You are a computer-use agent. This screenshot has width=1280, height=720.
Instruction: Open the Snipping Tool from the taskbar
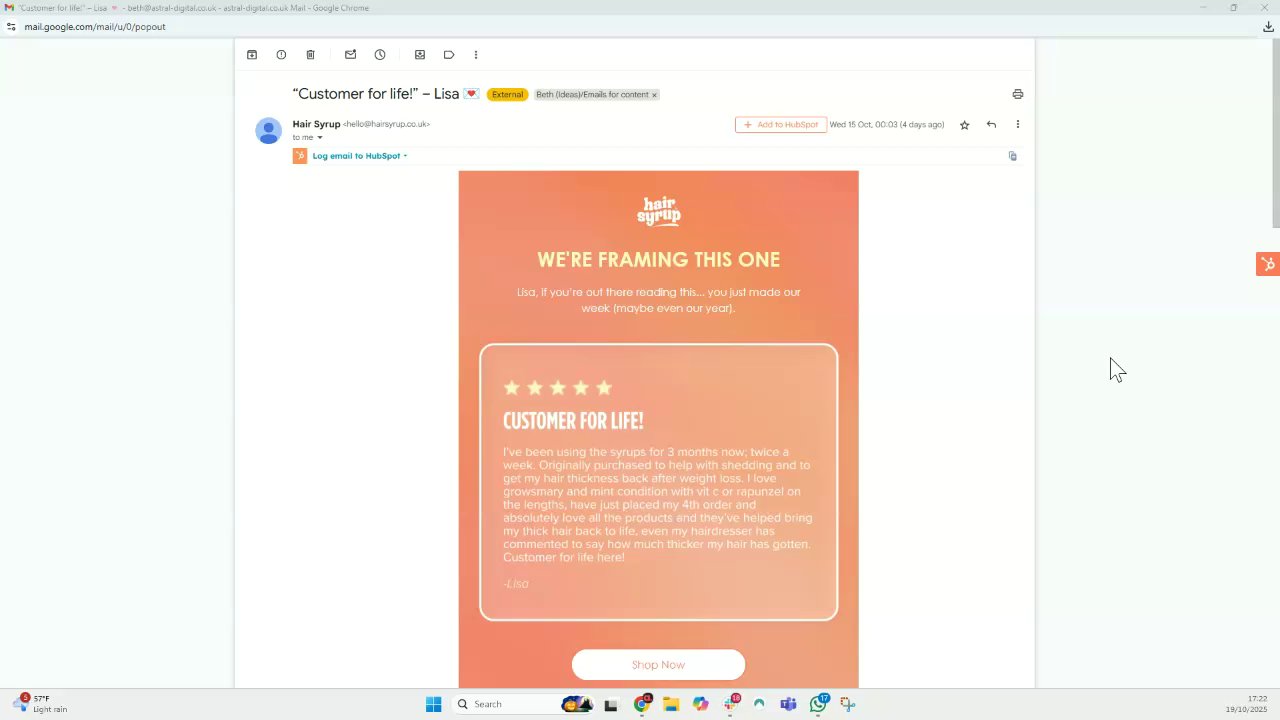tap(847, 705)
